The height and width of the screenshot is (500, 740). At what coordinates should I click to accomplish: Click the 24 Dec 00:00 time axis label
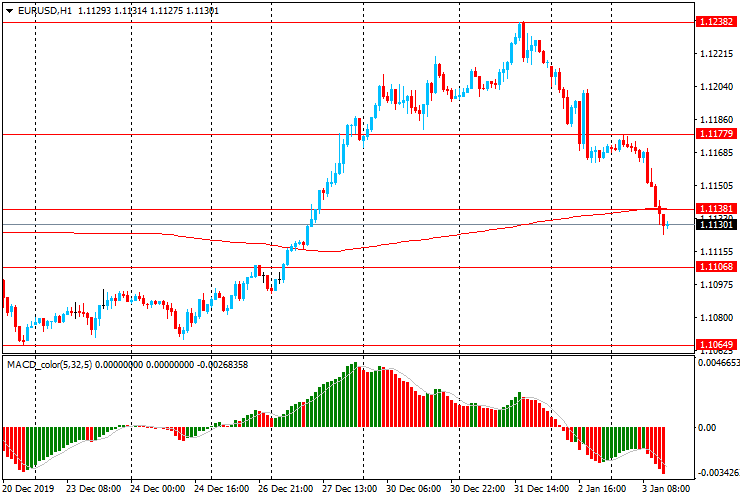point(157,488)
